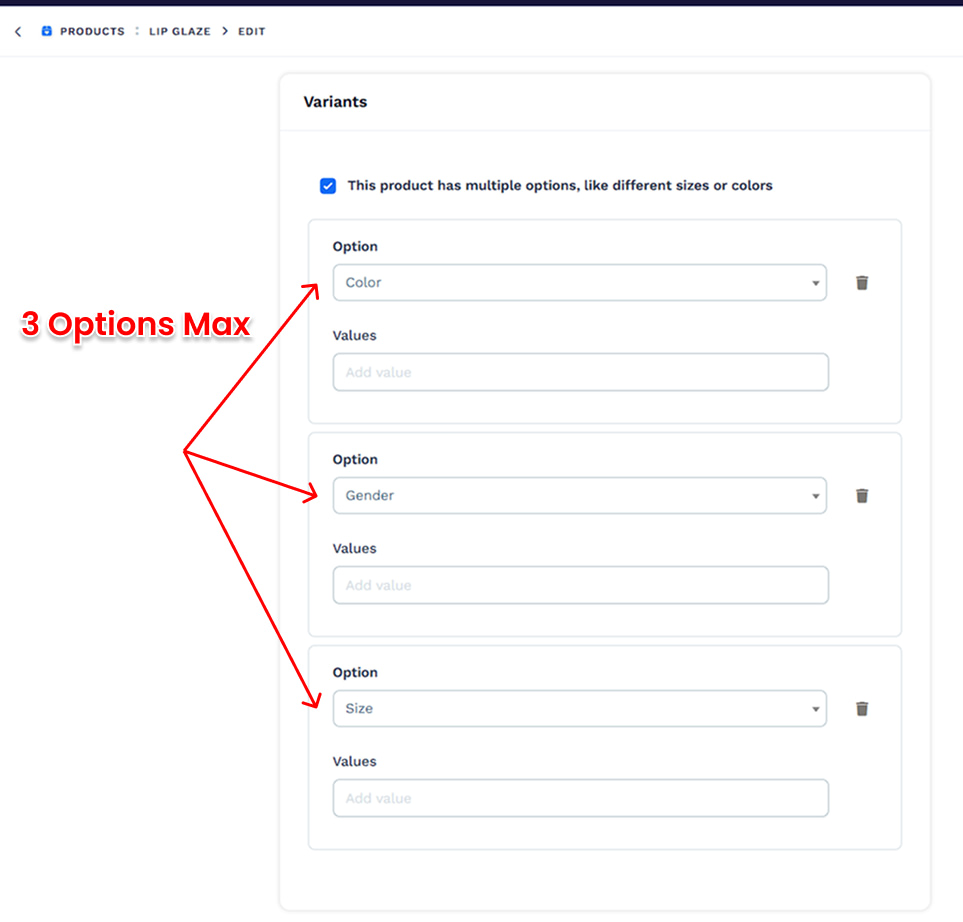
Task: Click the Option label above Size dropdown
Action: click(355, 673)
